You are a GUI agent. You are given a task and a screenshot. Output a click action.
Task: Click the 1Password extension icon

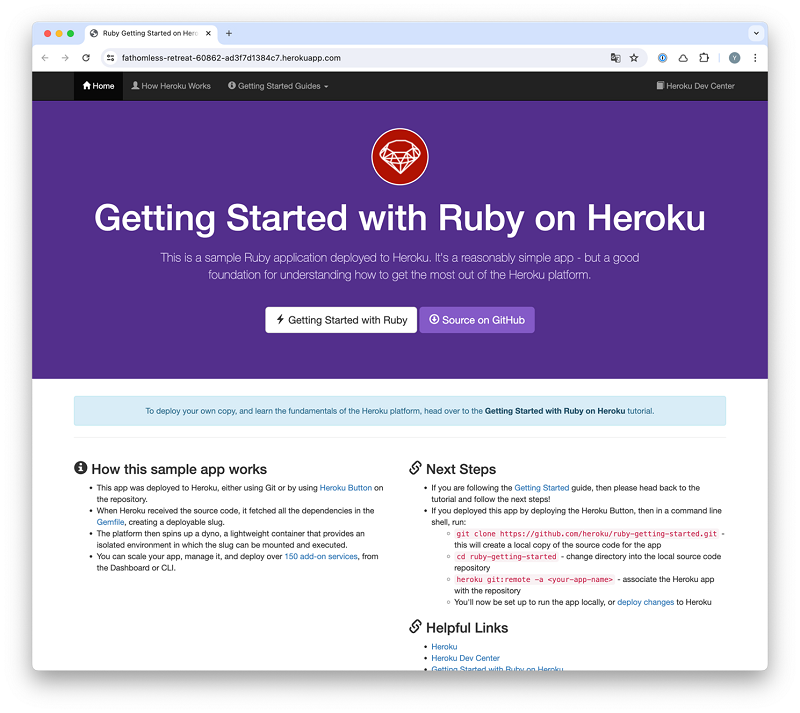(662, 58)
